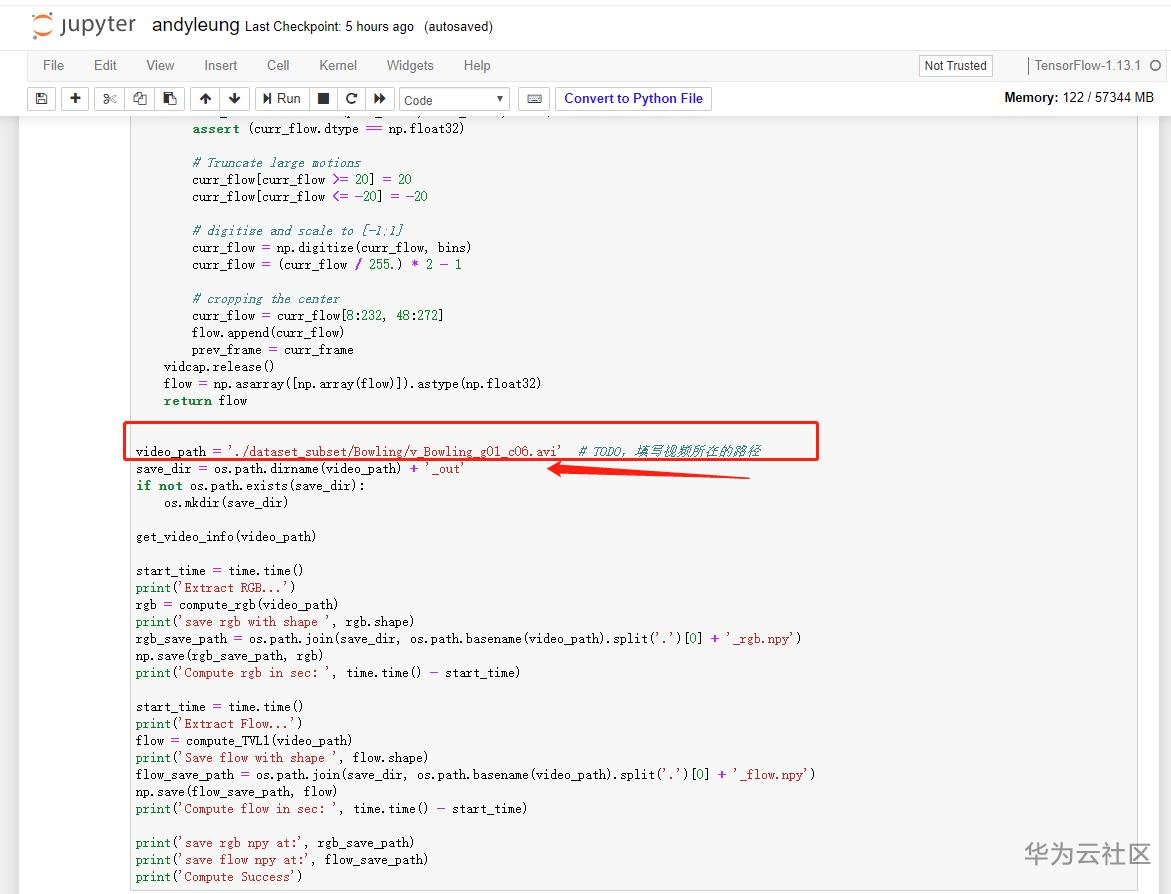Click the np.digitize line

tap(332, 247)
